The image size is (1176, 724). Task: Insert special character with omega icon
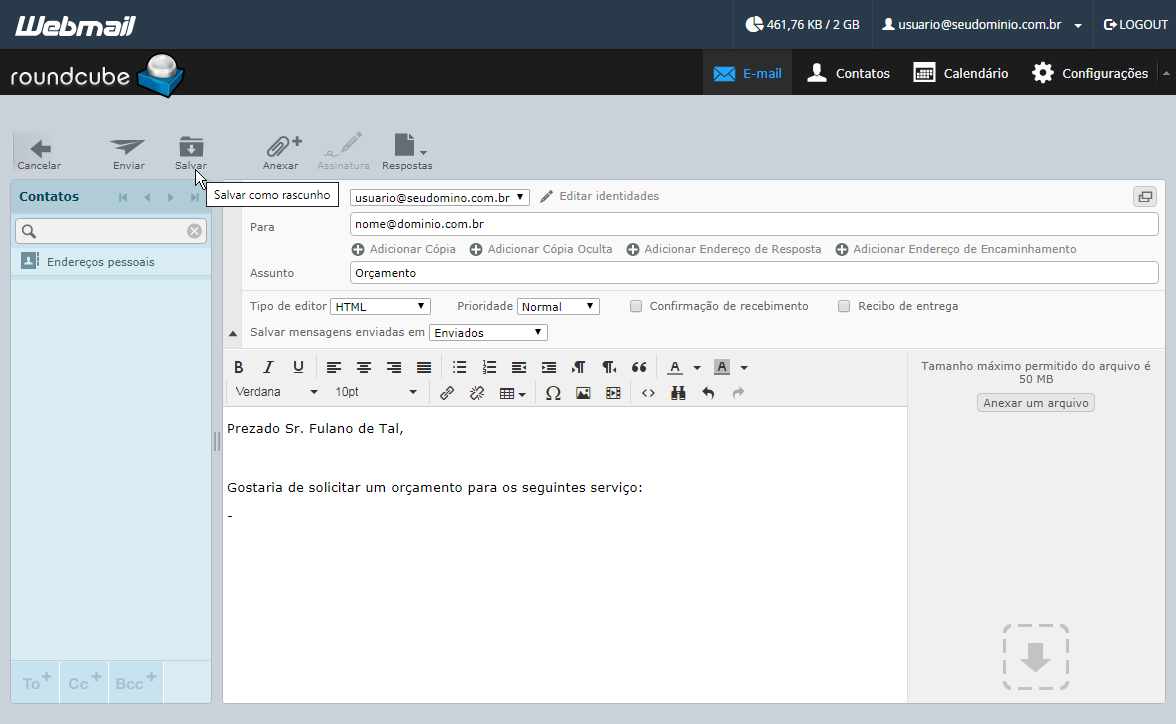[x=554, y=393]
